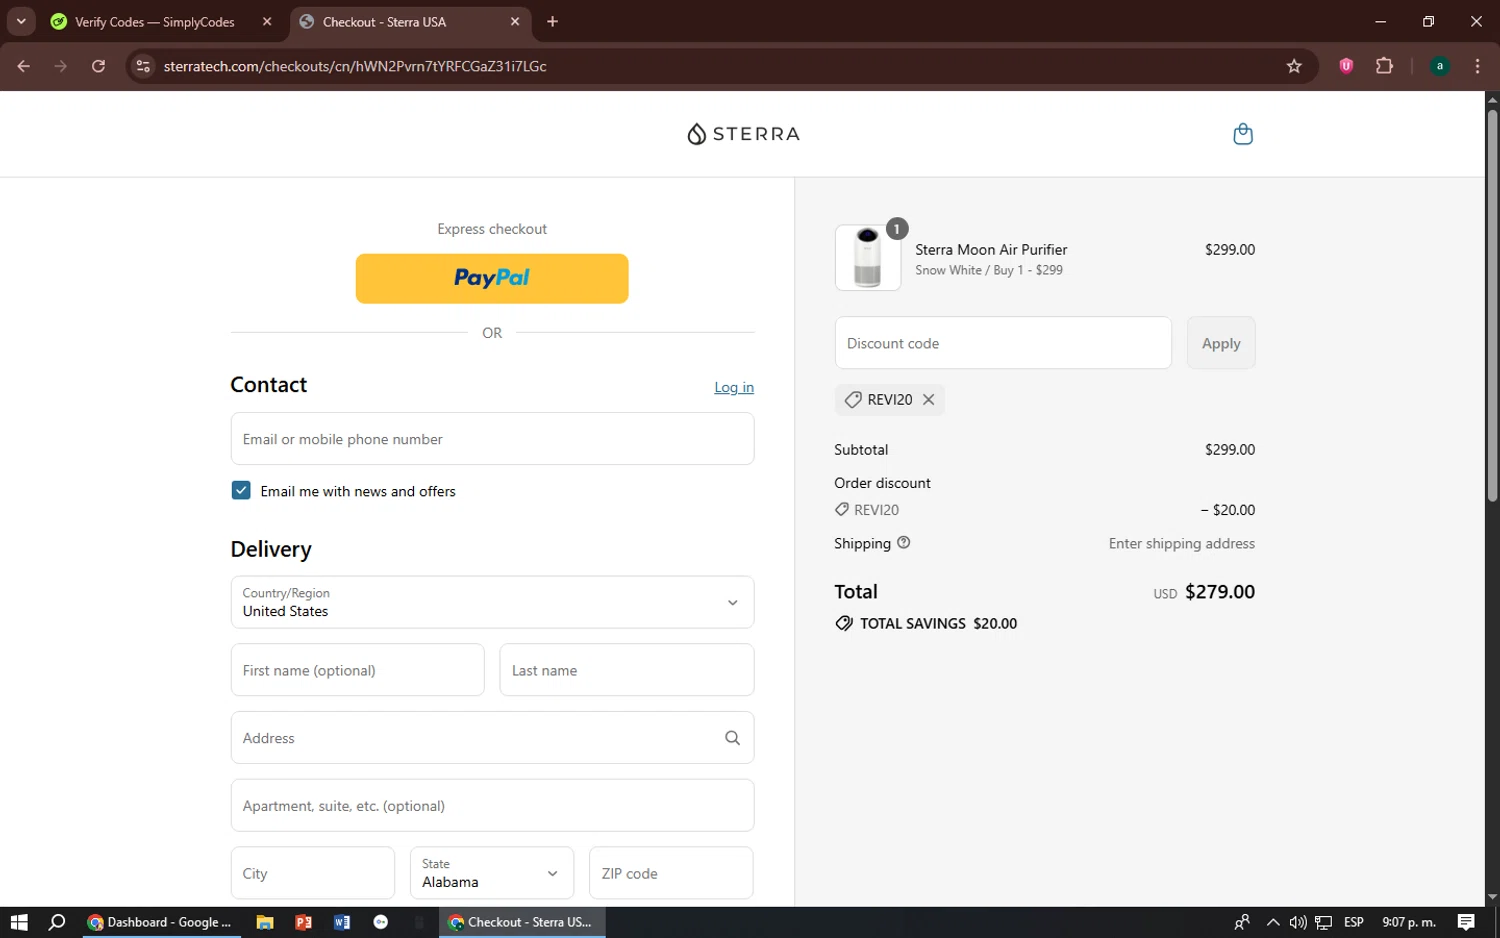Open the State dropdown showing Alabama
The image size is (1500, 938).
[x=492, y=873]
